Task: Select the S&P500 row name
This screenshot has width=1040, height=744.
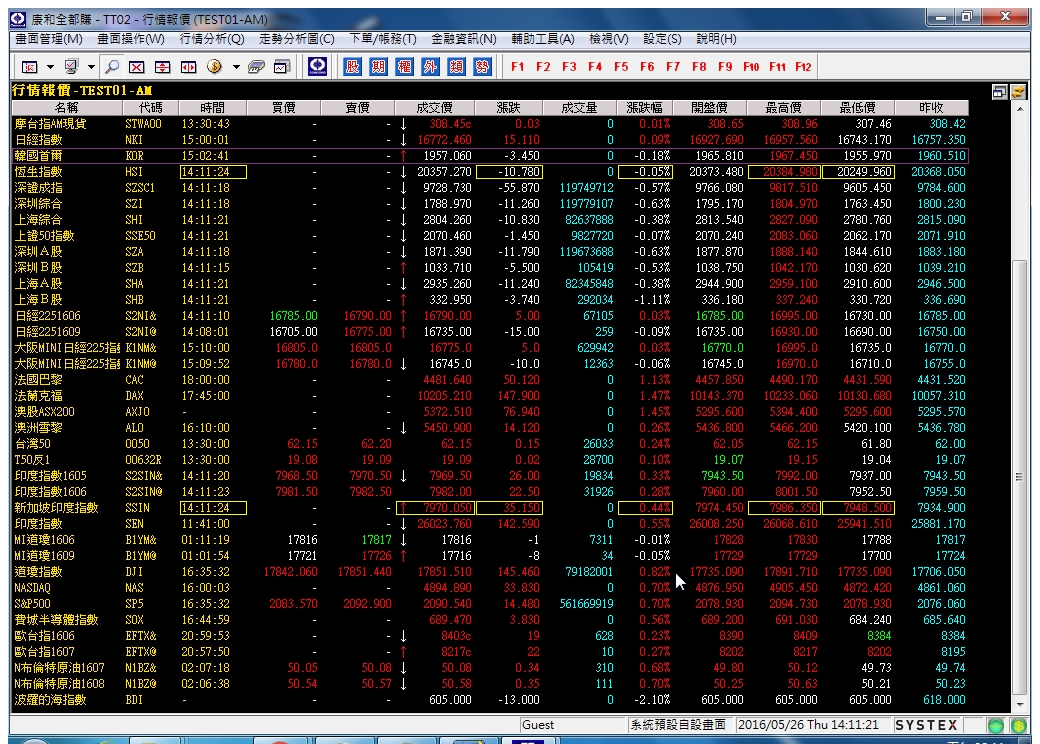Action: point(32,603)
